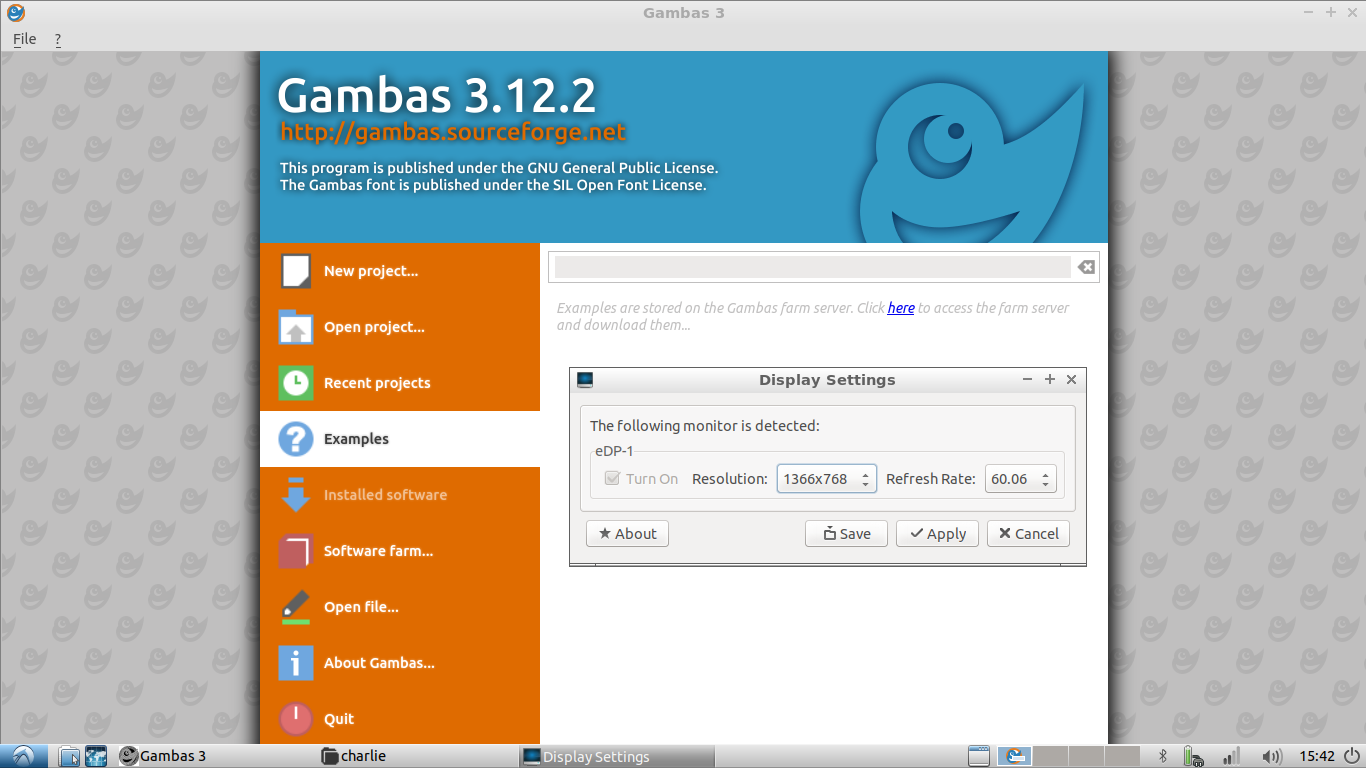Open the Software farm icon

pos(296,551)
